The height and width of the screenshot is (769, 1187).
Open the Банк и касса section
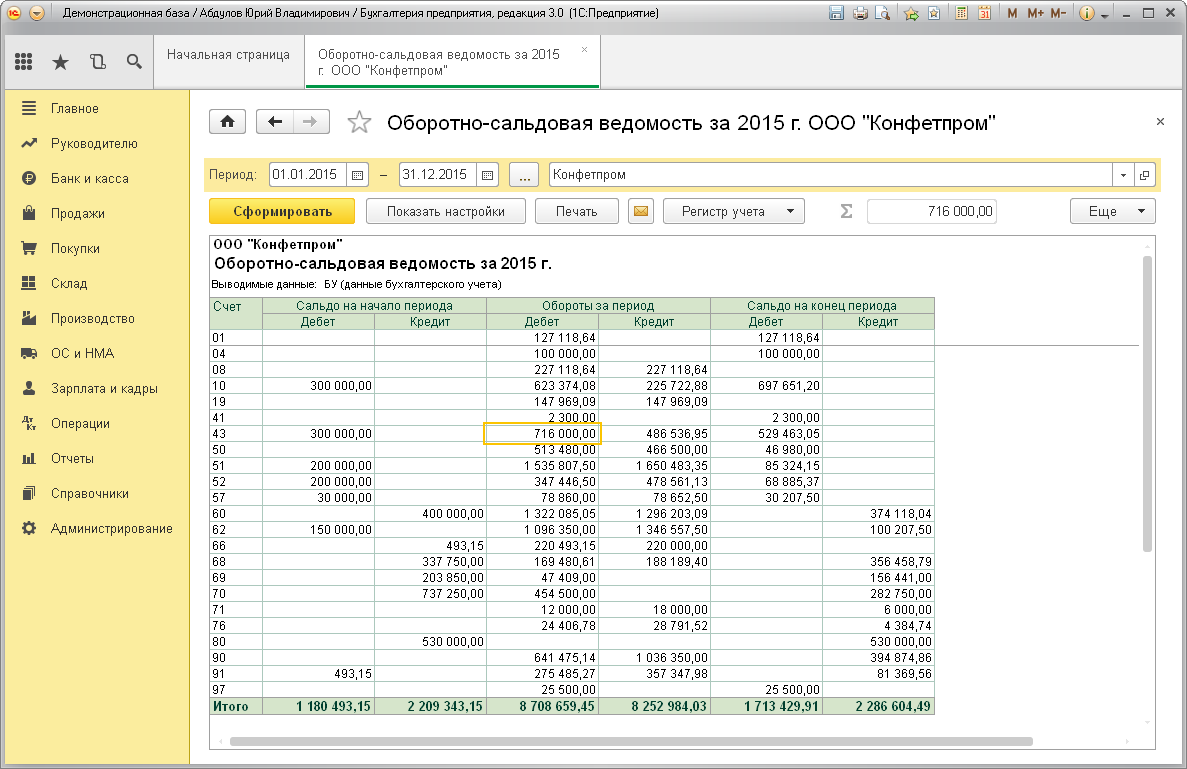(89, 178)
